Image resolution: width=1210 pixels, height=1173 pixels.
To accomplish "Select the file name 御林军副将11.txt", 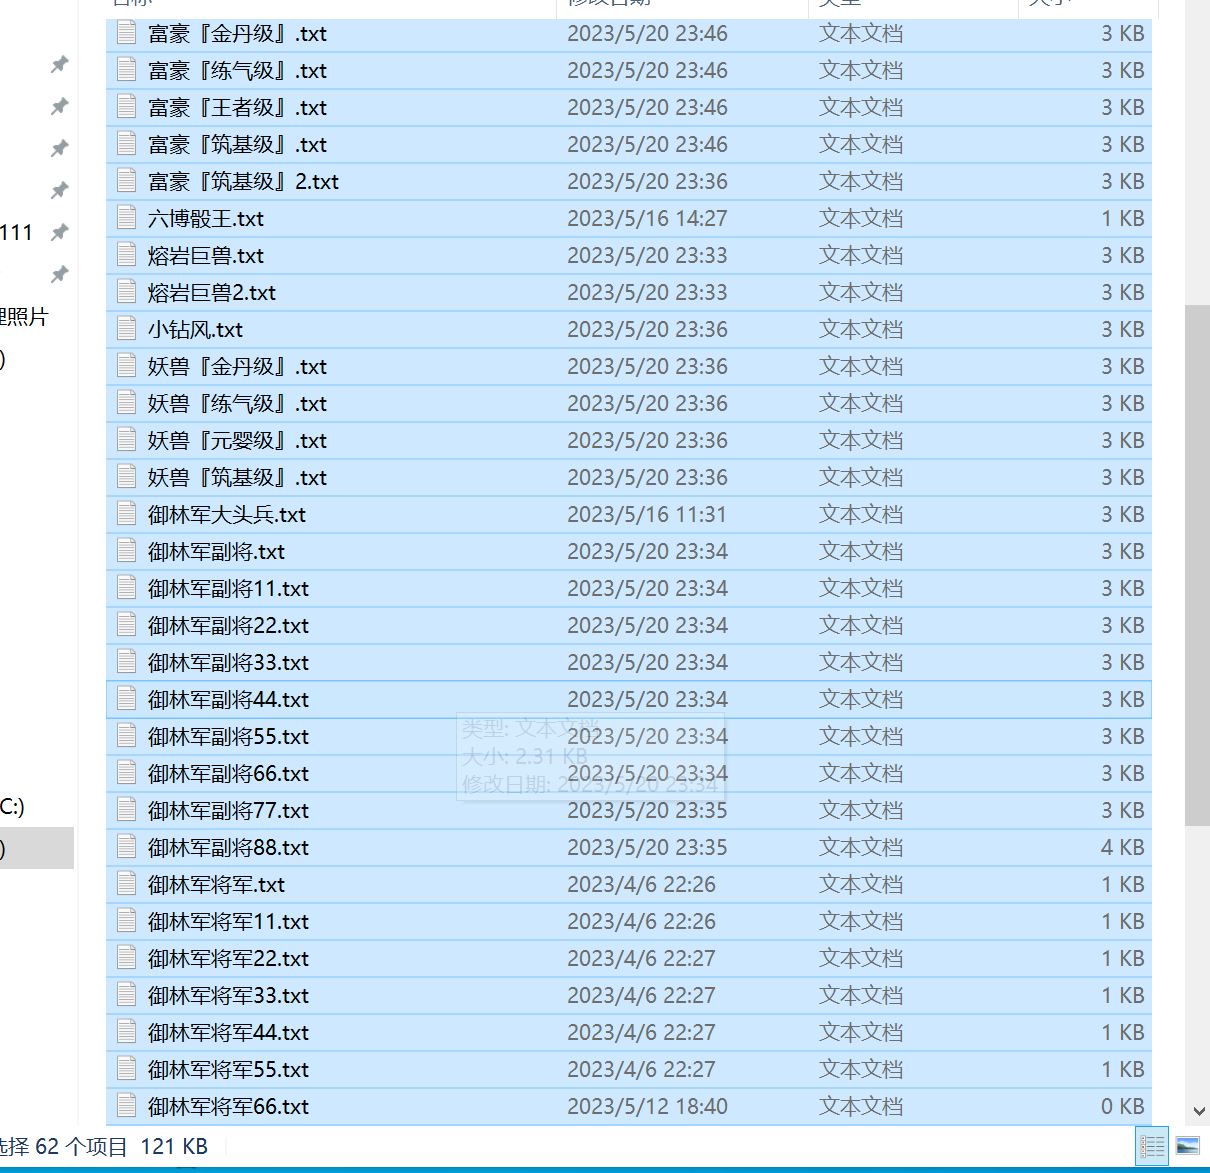I will click(x=228, y=588).
